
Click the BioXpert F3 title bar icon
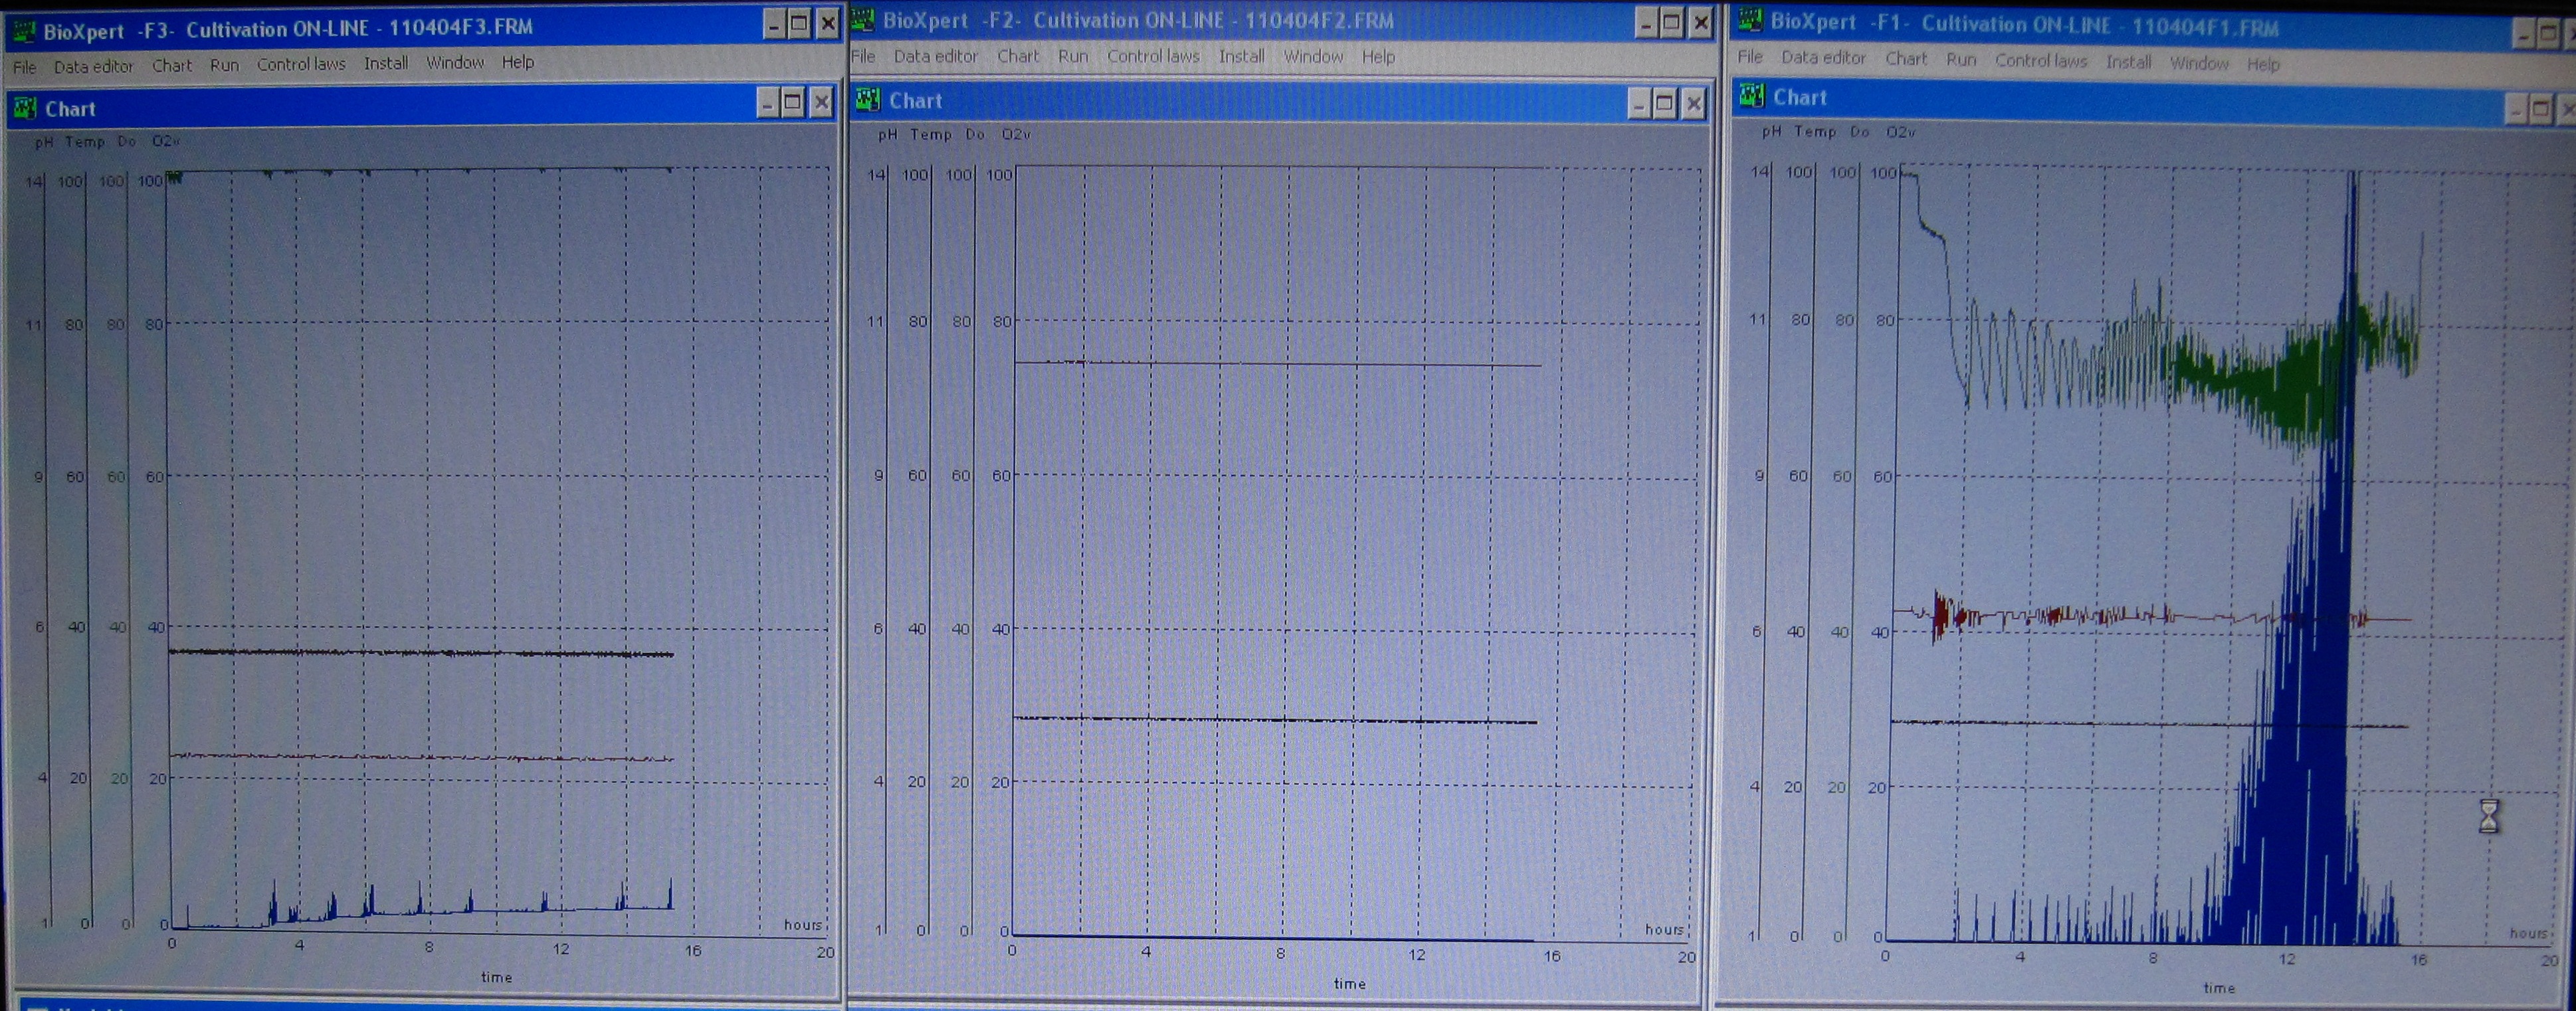click(24, 31)
